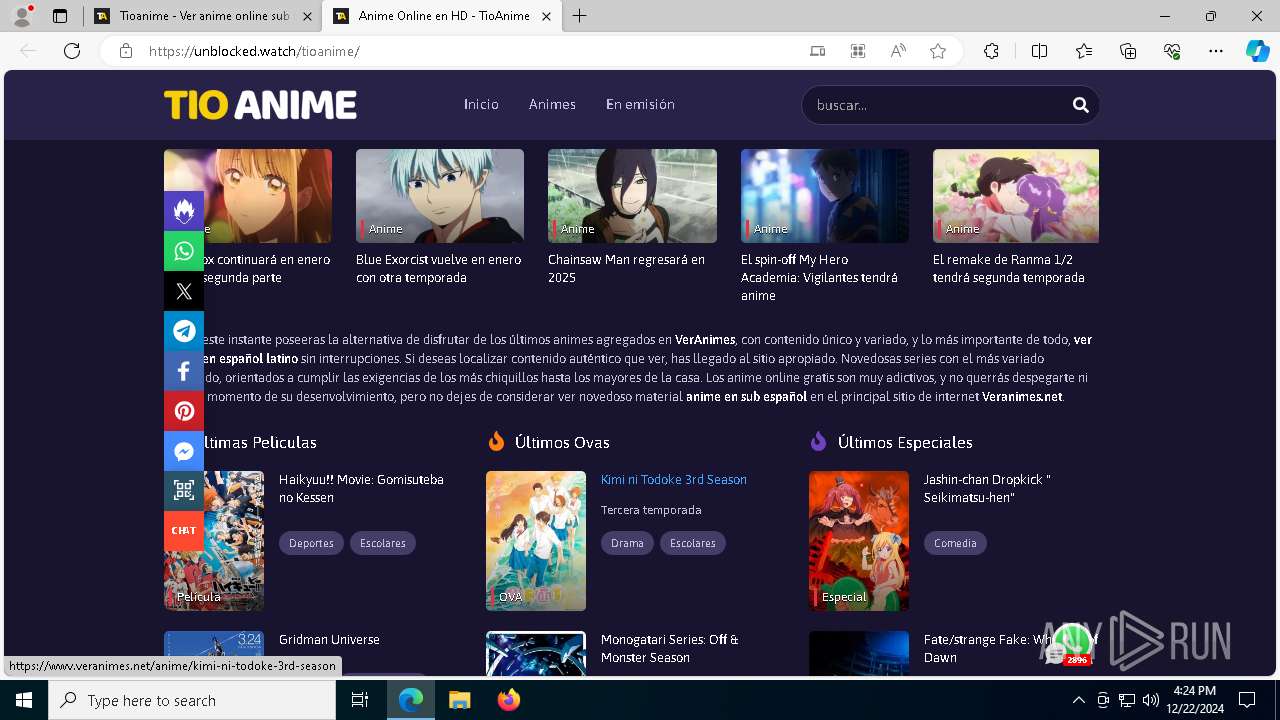Open Inicio navigation menu item
Screen dimensions: 1280x720
pos(481,104)
